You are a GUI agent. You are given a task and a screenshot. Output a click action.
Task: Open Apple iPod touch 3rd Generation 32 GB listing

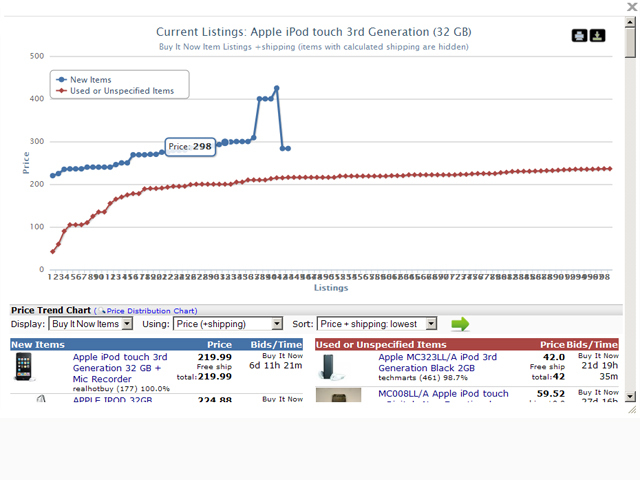coord(120,368)
